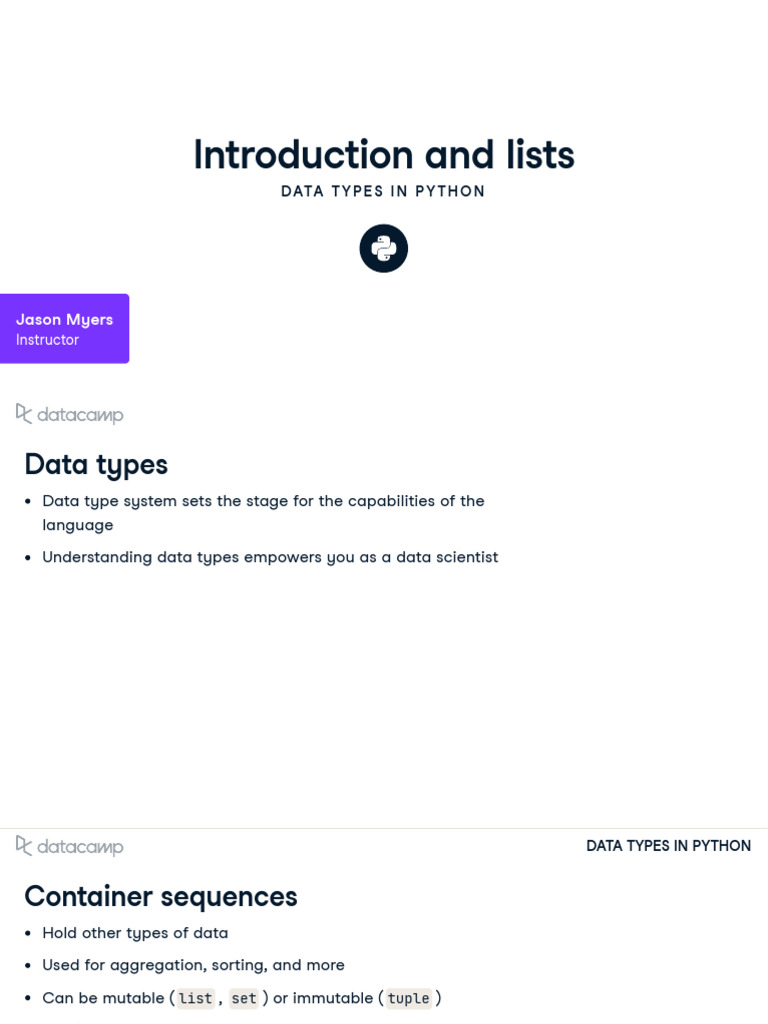Click the 'Instructor' label
This screenshot has width=768, height=1024.
(47, 340)
